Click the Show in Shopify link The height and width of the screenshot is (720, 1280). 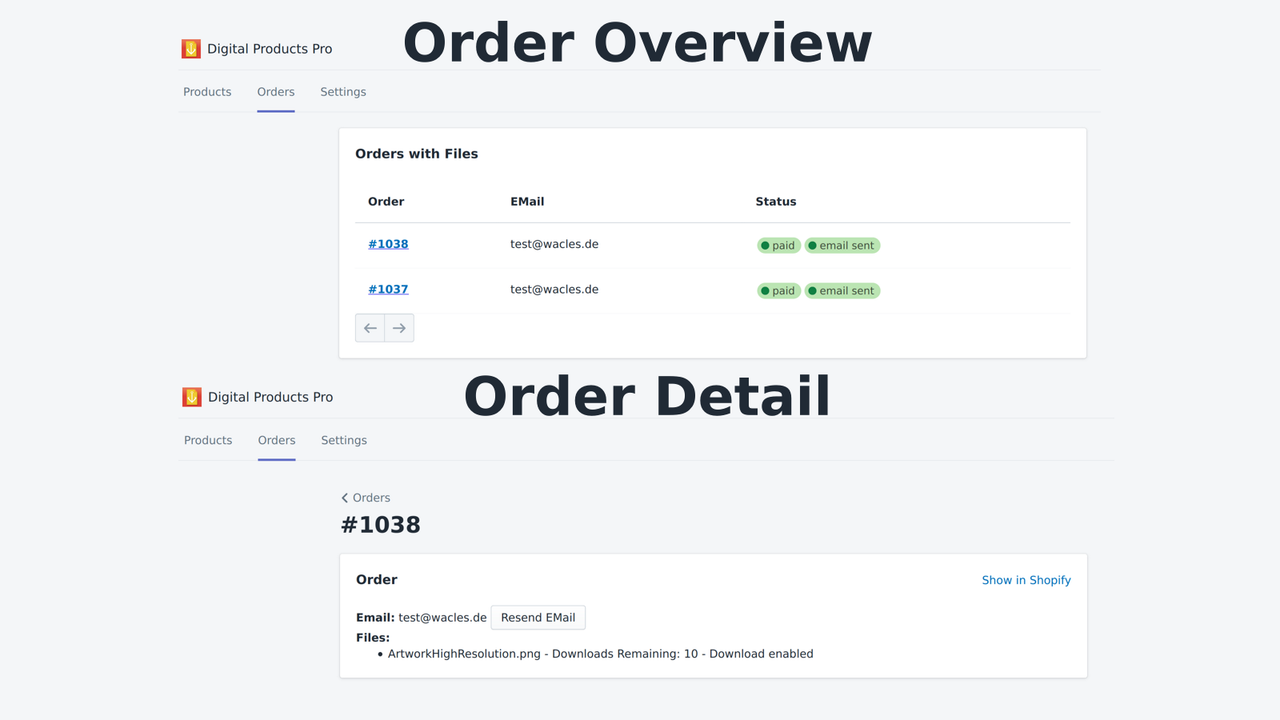(x=1026, y=580)
